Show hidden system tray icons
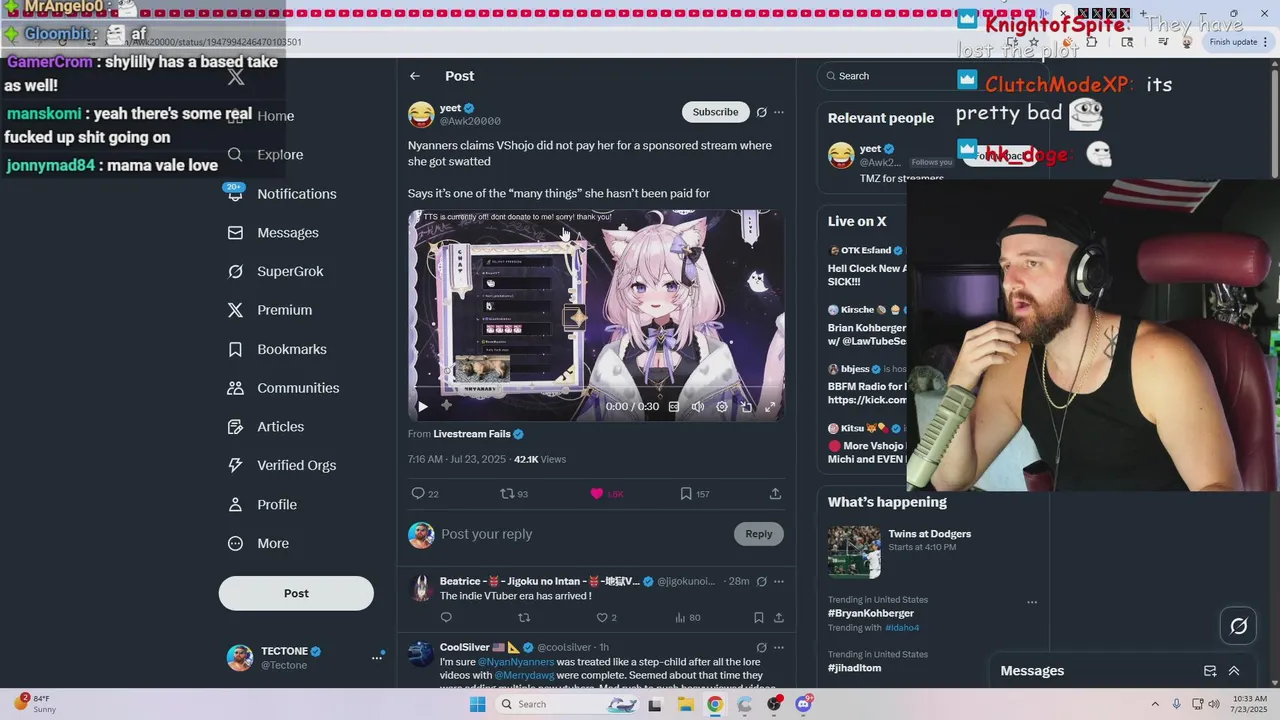 pyautogui.click(x=1155, y=704)
